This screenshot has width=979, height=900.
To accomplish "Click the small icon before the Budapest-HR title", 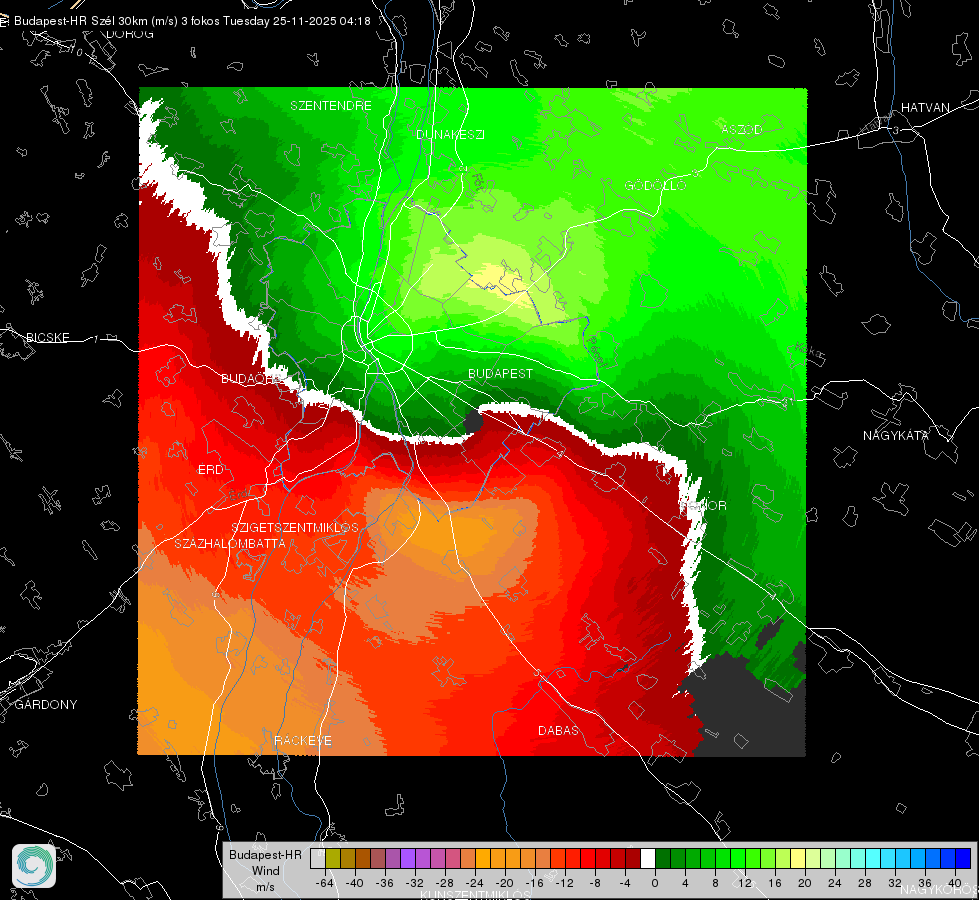I will pyautogui.click(x=4, y=21).
